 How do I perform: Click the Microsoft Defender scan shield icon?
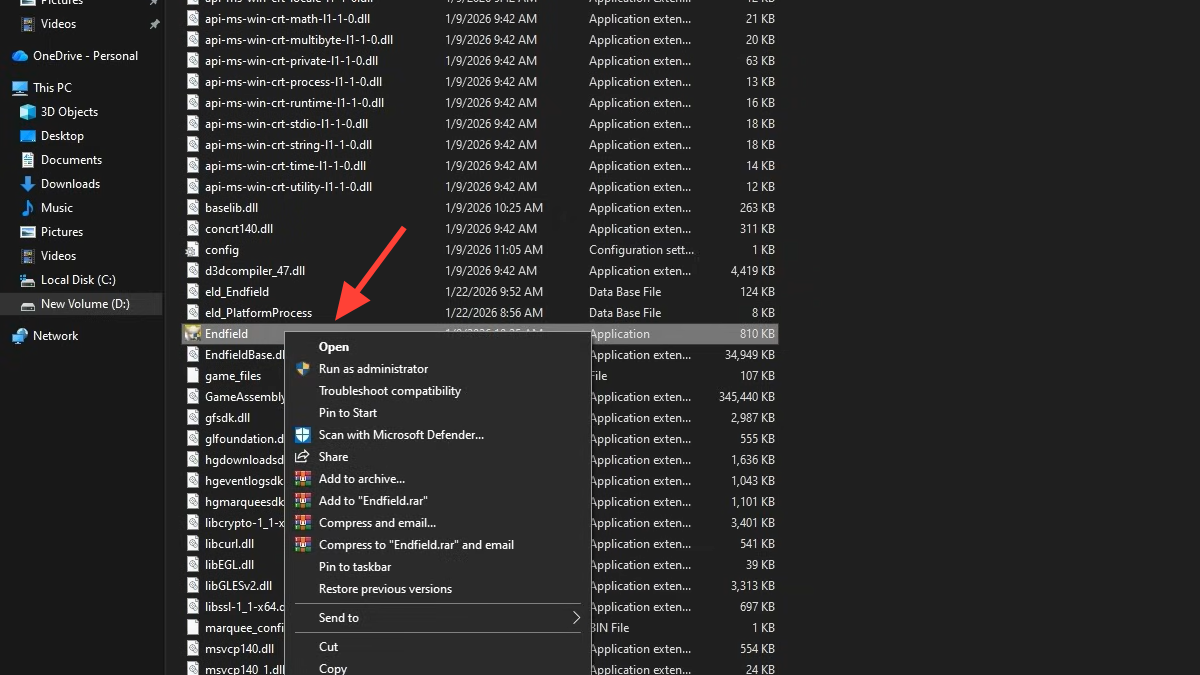[302, 435]
